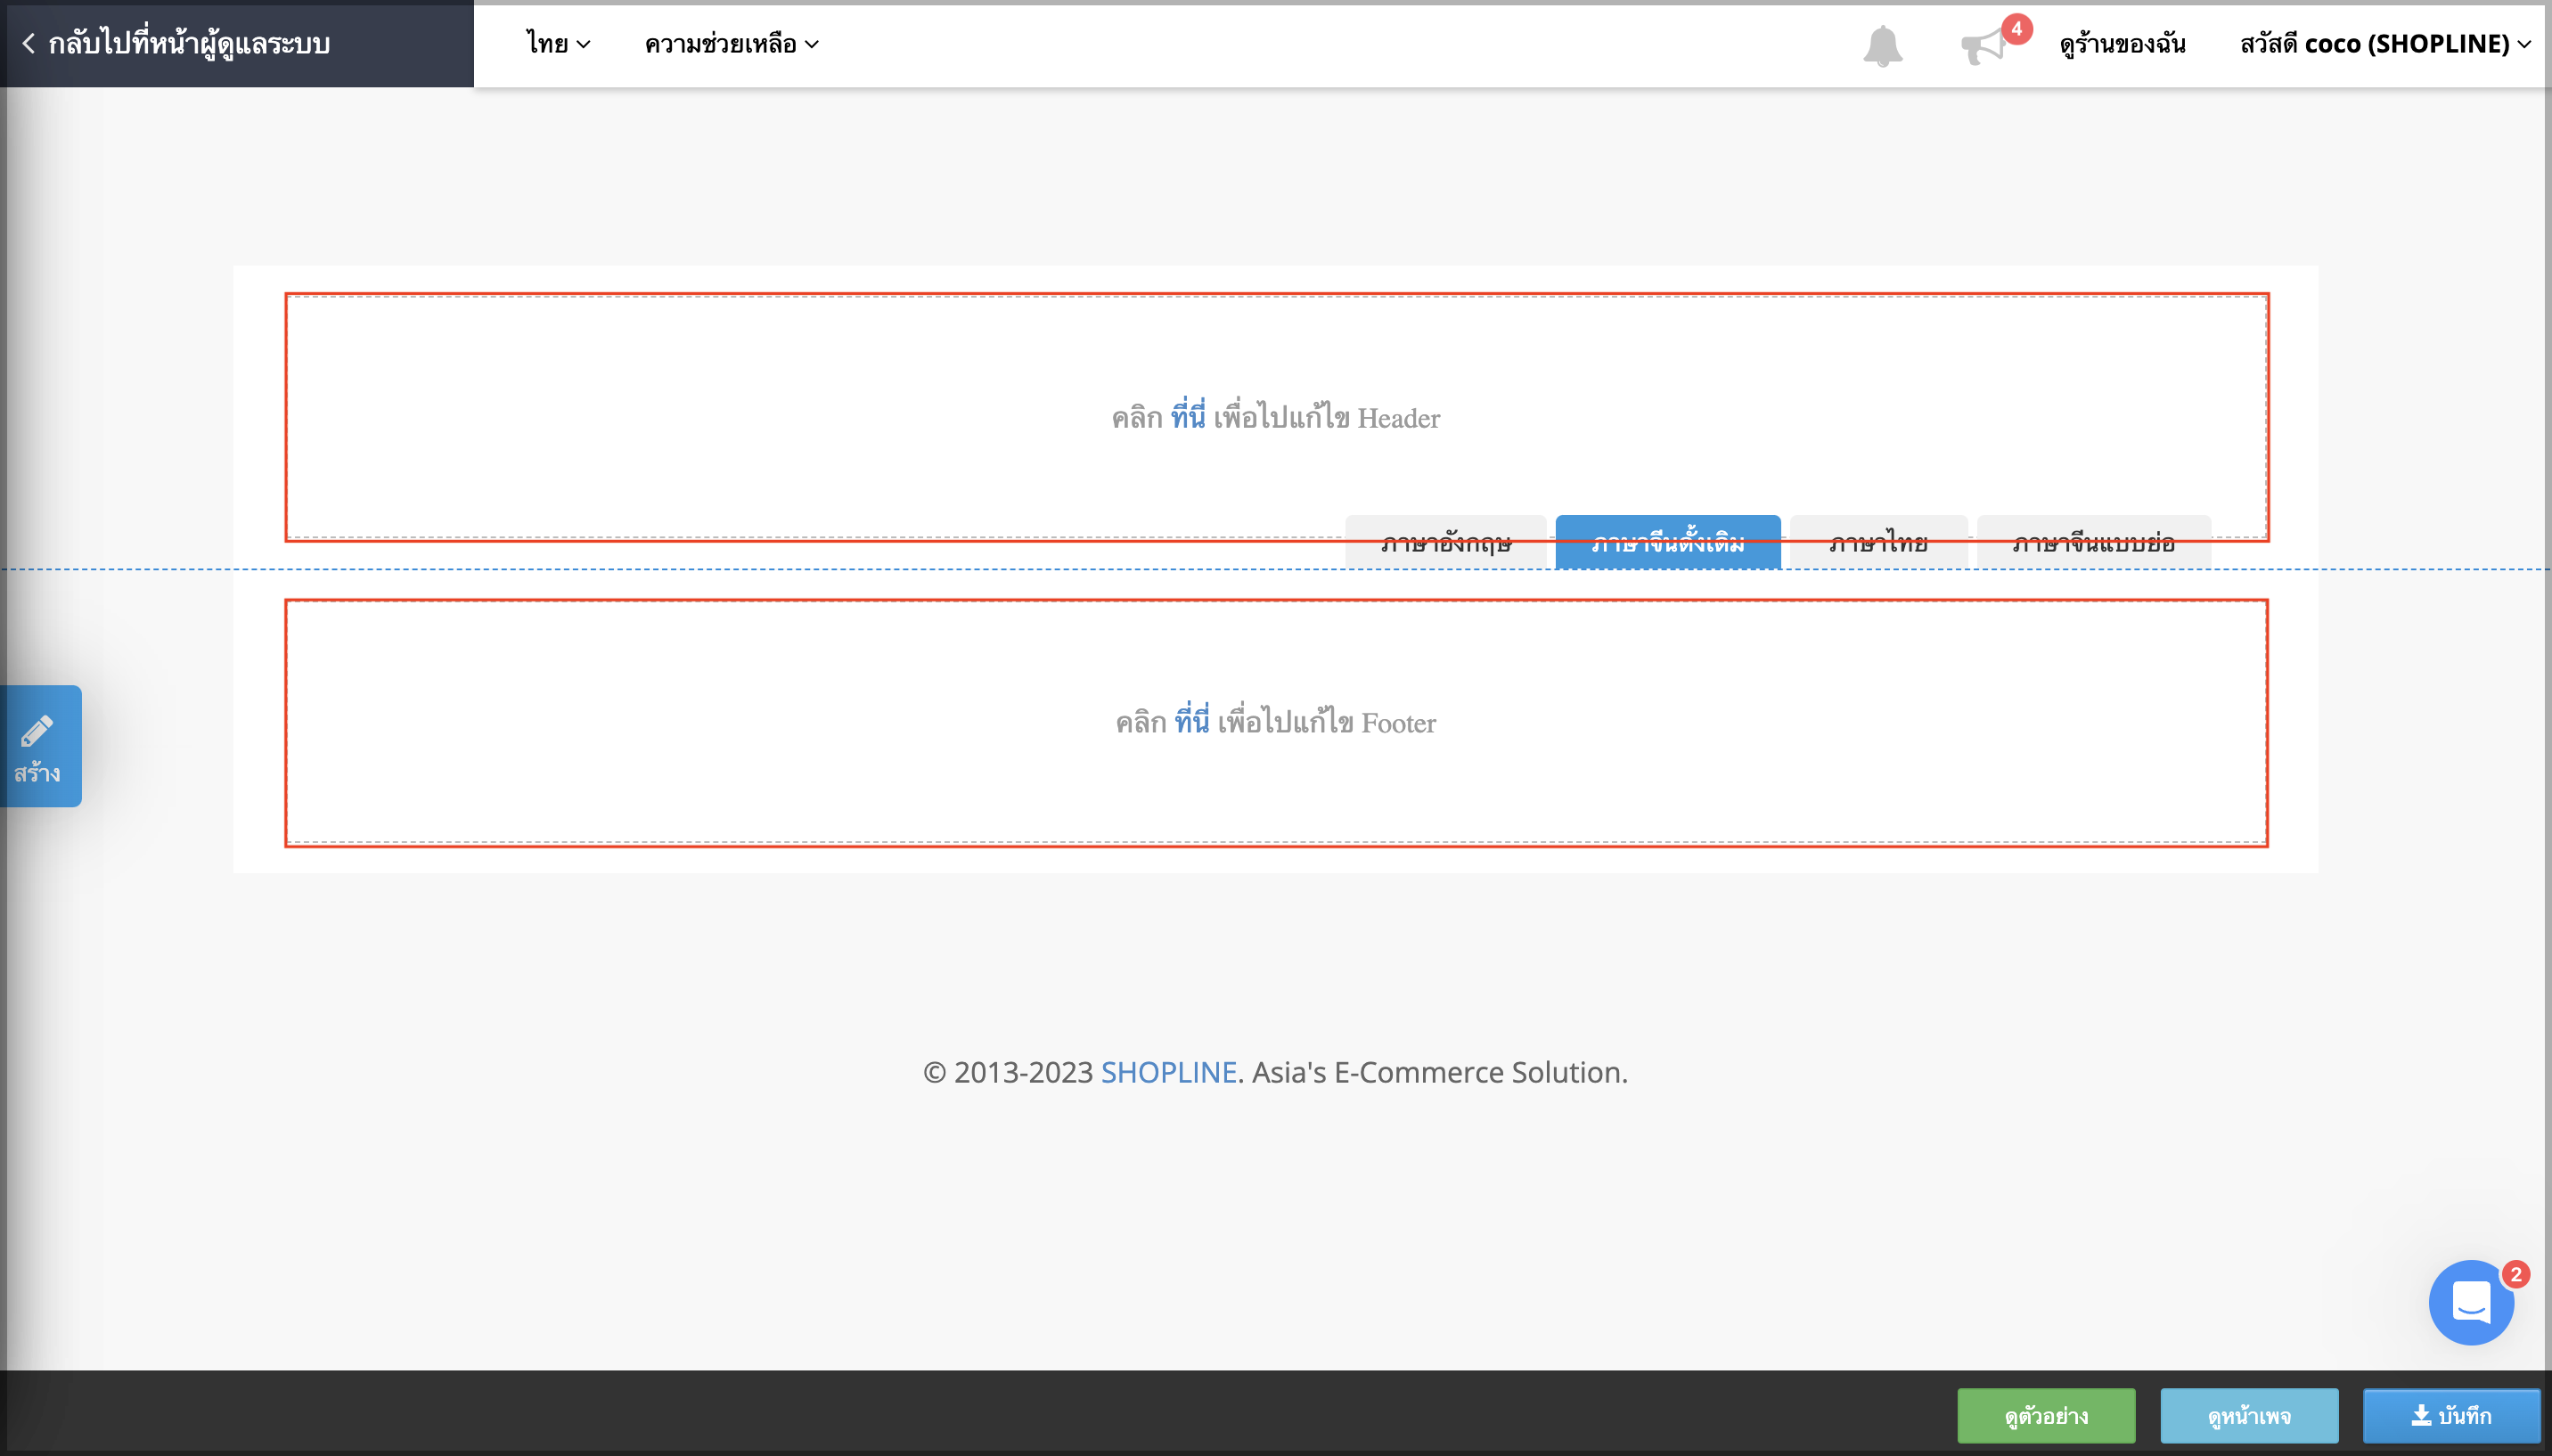Click ดูร้านของฉัน to view my shop

pos(2122,44)
